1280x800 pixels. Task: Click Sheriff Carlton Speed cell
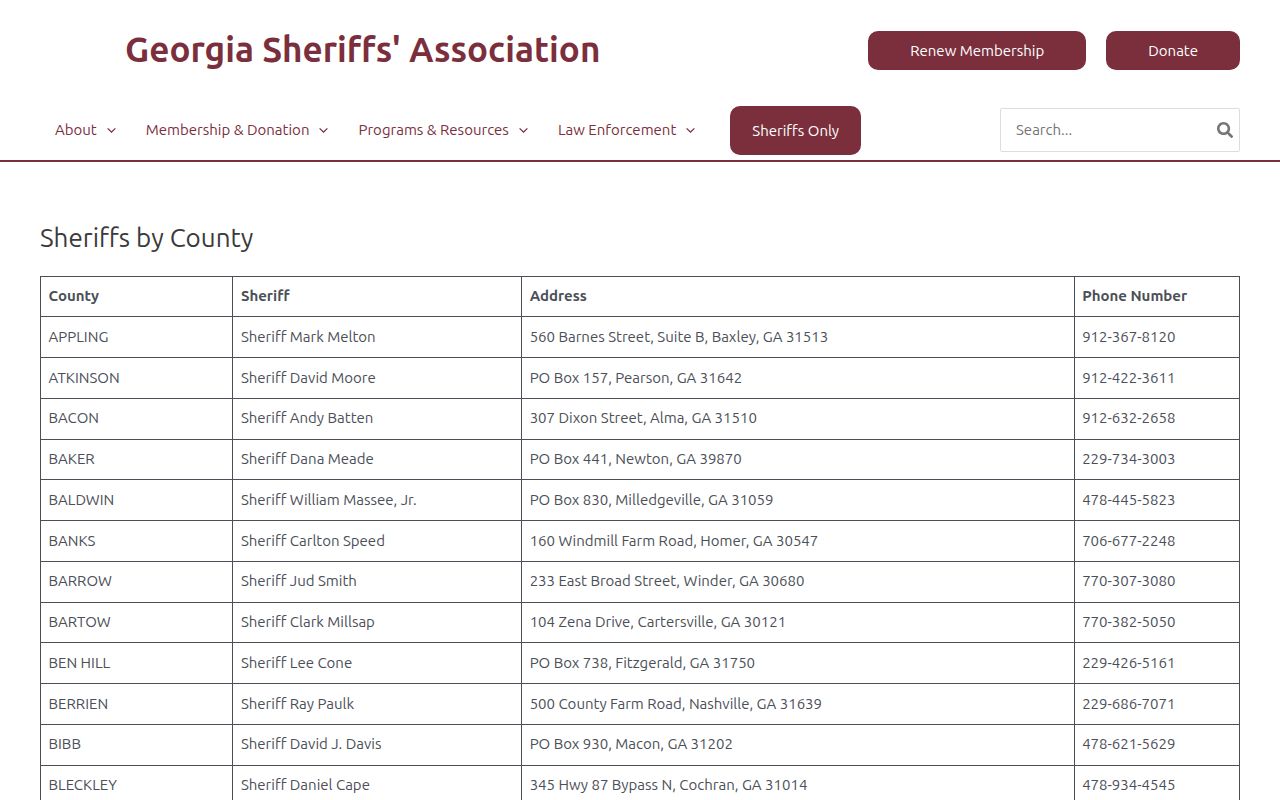[x=377, y=541]
